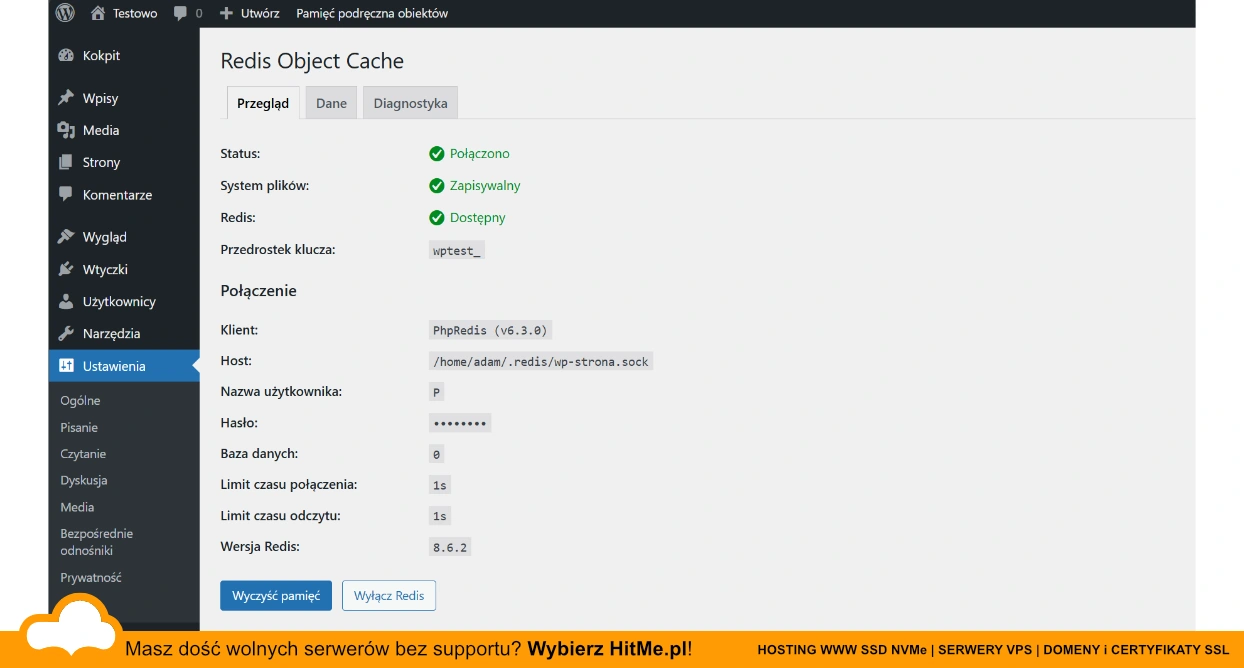1244x668 pixels.
Task: Click the Połączenie section heading
Action: point(259,291)
